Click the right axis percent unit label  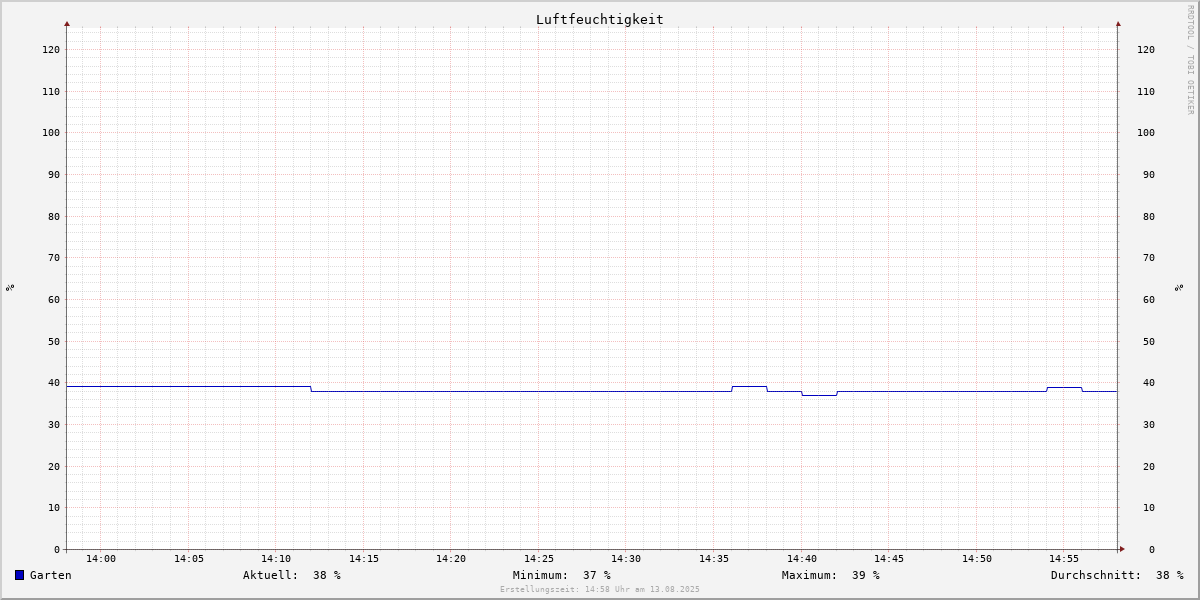click(x=1180, y=287)
